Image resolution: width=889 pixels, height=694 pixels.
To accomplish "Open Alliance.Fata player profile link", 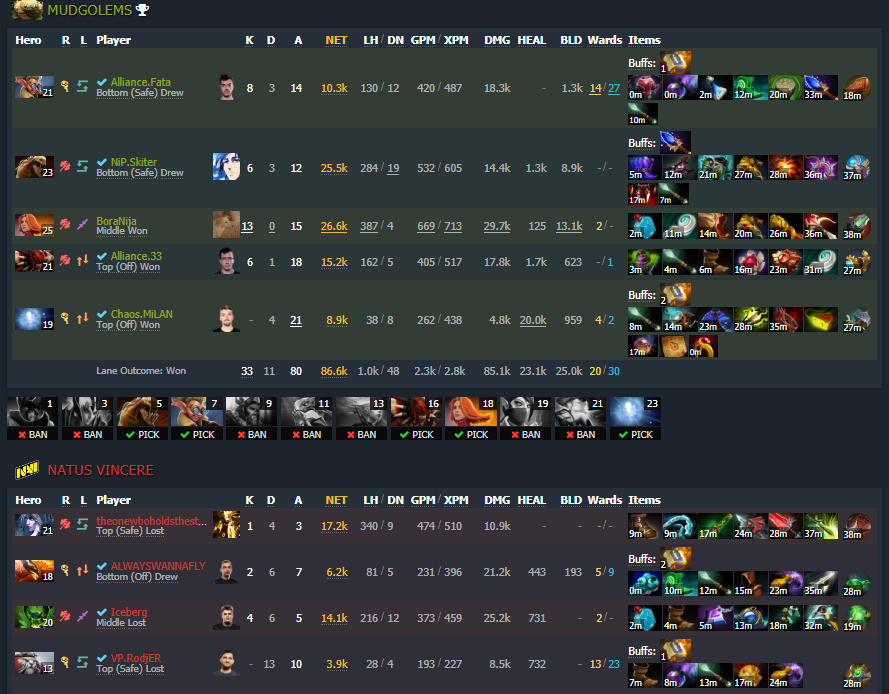I will point(141,82).
